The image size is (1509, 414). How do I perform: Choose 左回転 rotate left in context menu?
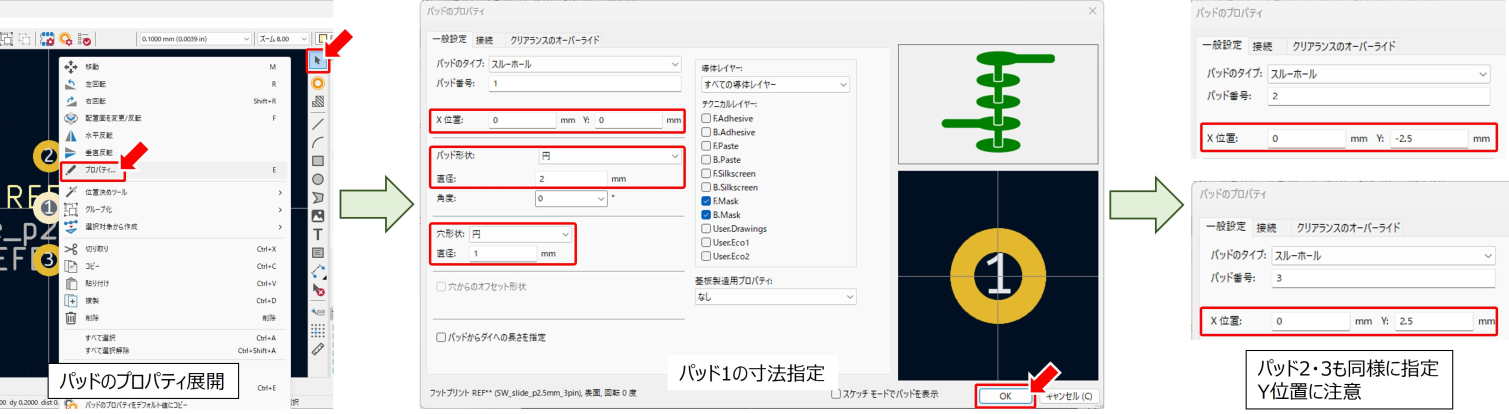172,84
